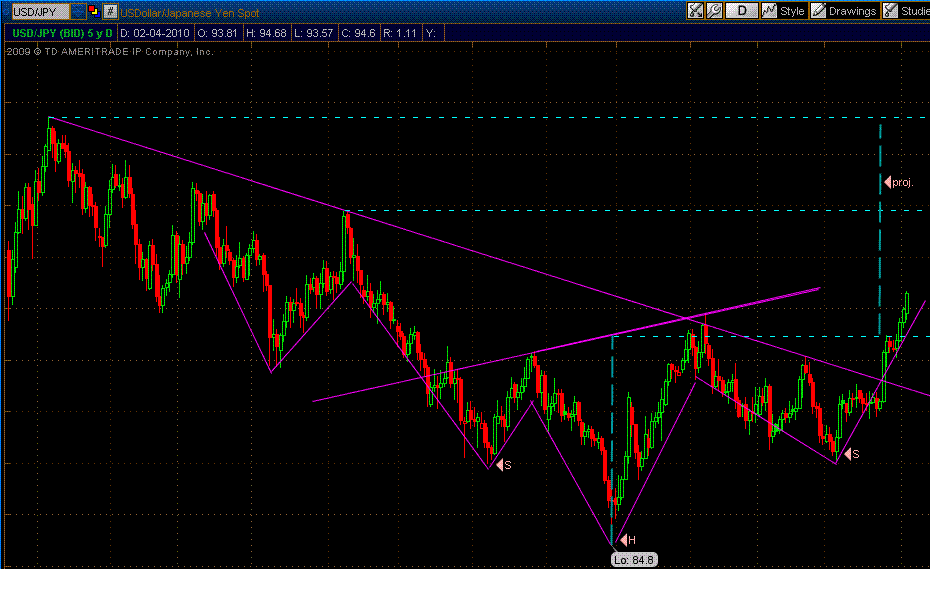This screenshot has height=615, width=930.
Task: Click the 'proj.' projection label
Action: [899, 182]
